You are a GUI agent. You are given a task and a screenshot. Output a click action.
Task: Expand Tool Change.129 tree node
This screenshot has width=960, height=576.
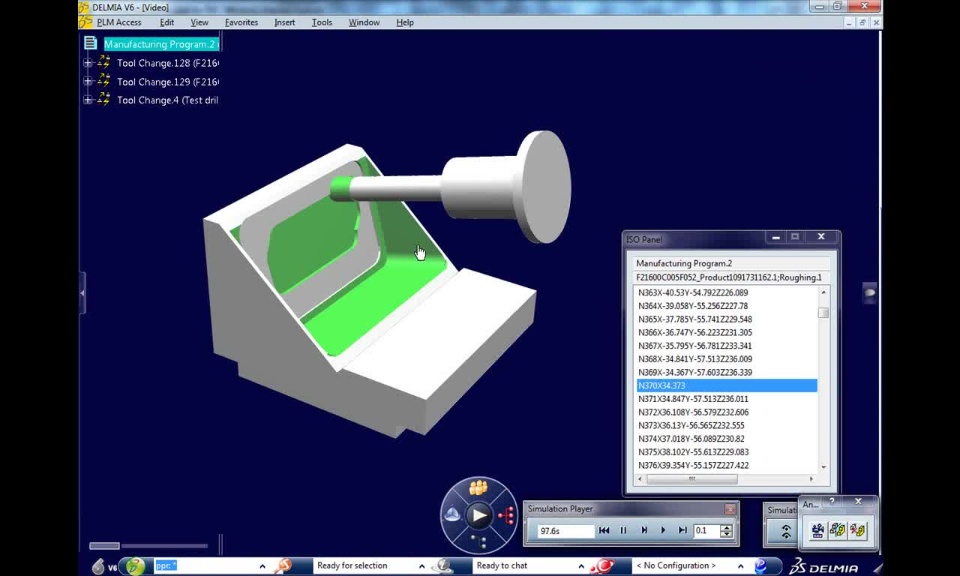click(x=88, y=81)
